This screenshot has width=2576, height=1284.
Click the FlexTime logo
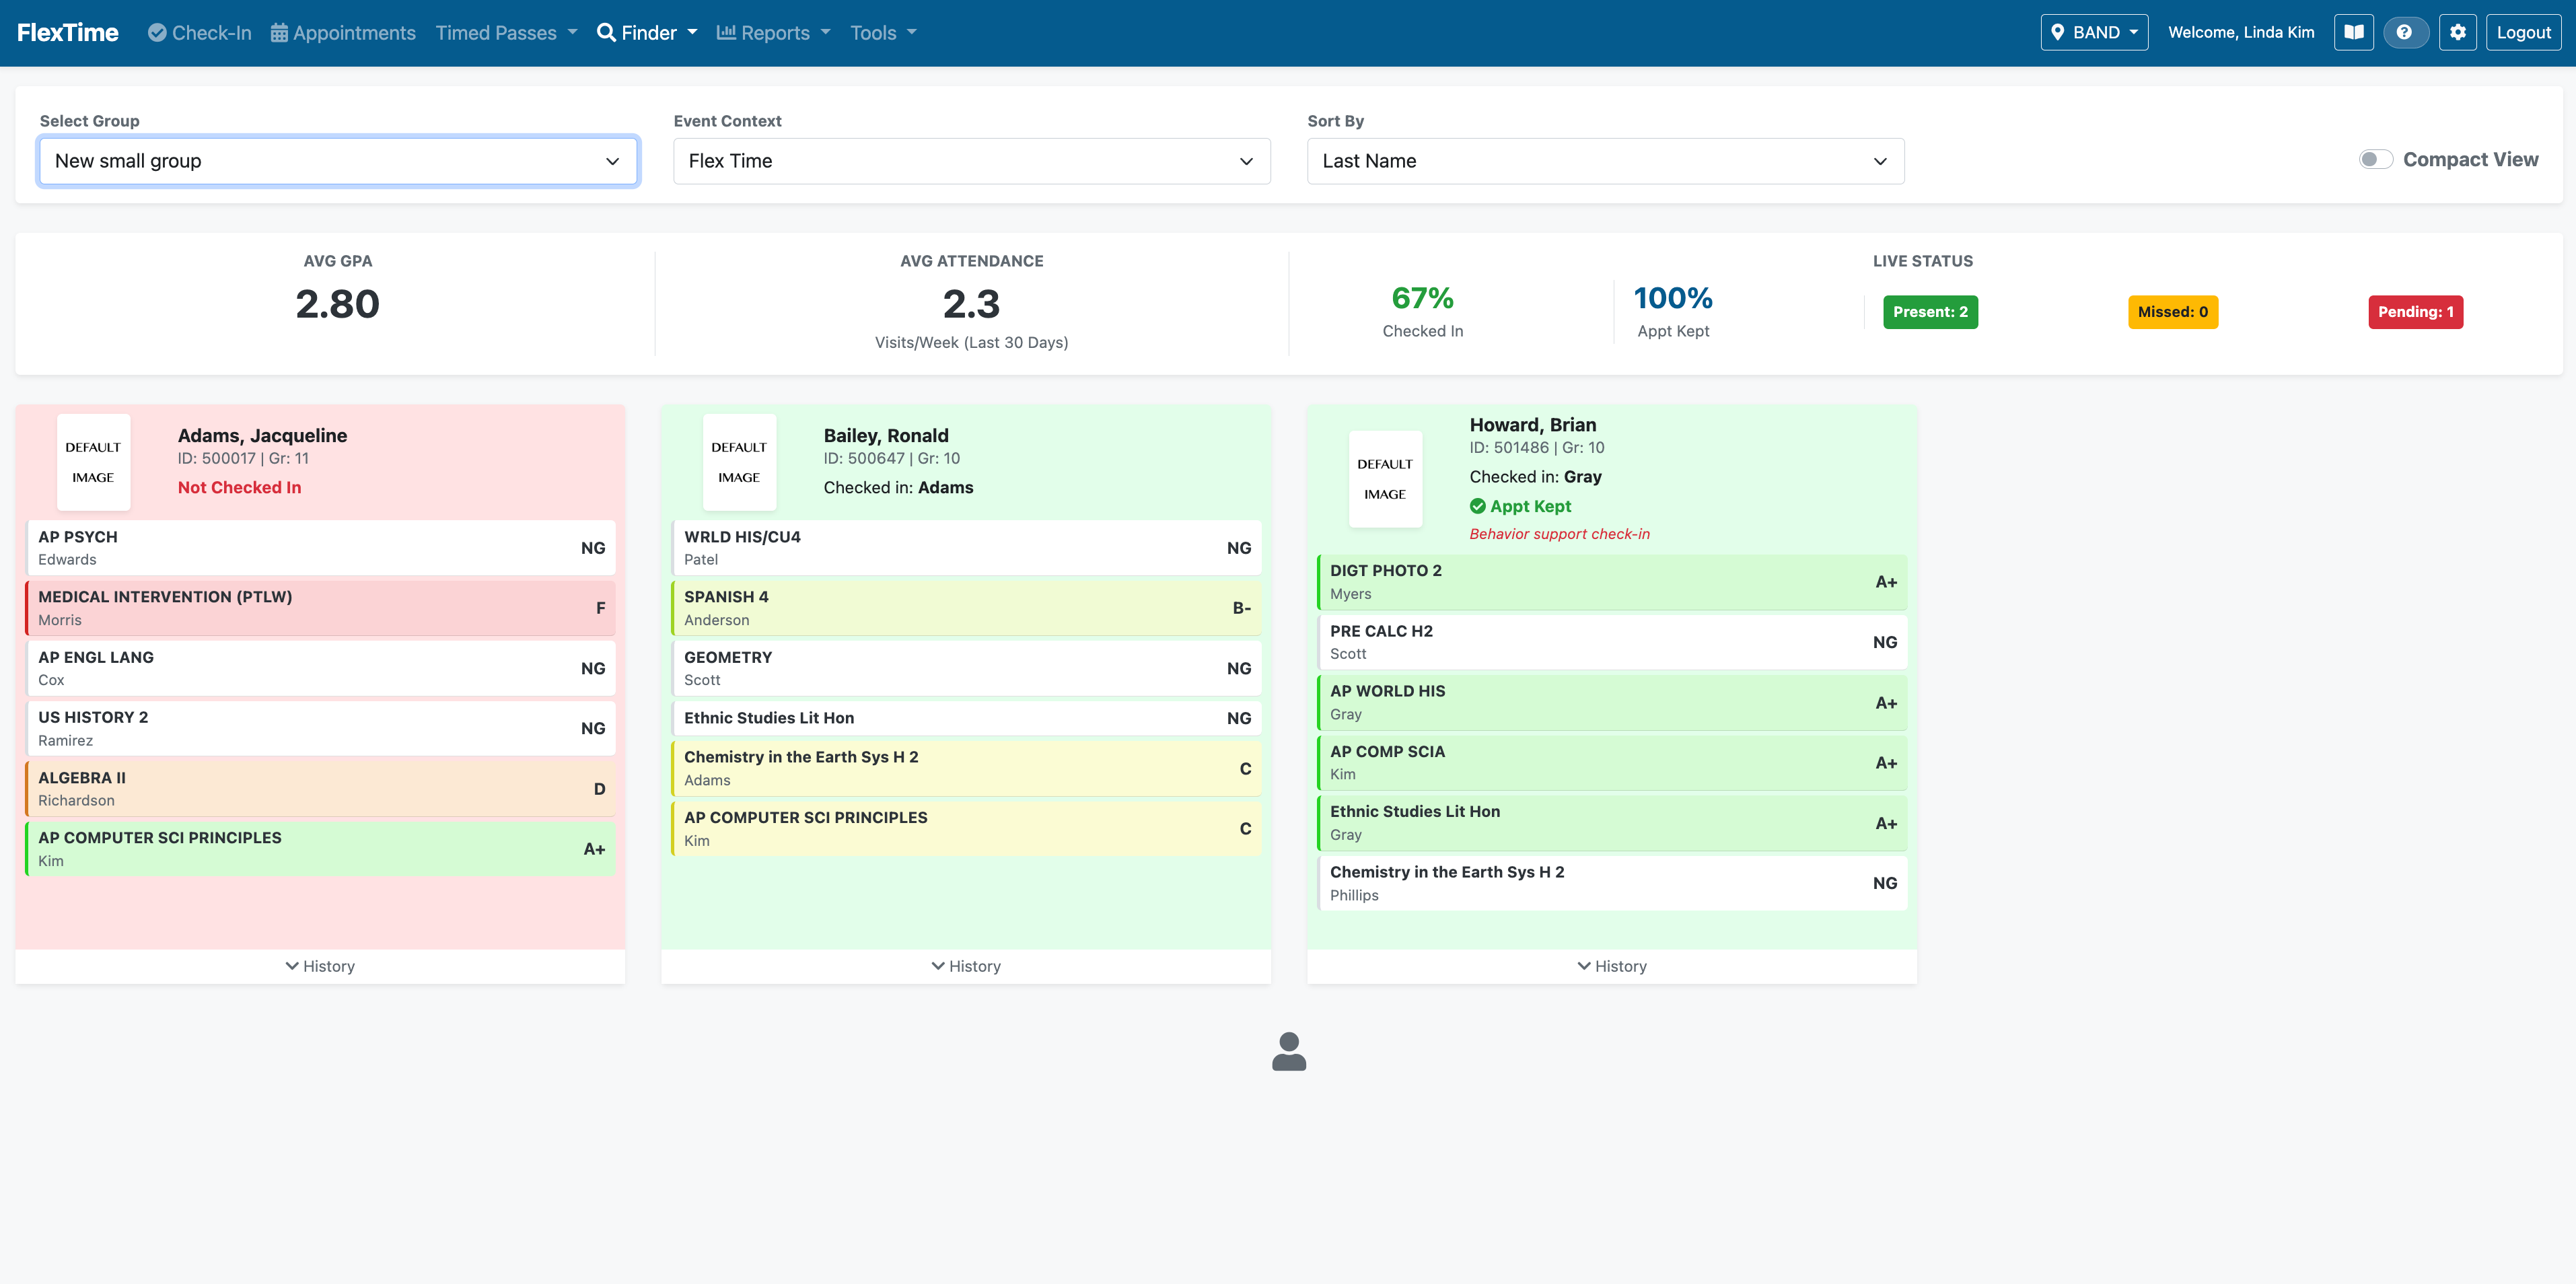pyautogui.click(x=68, y=33)
